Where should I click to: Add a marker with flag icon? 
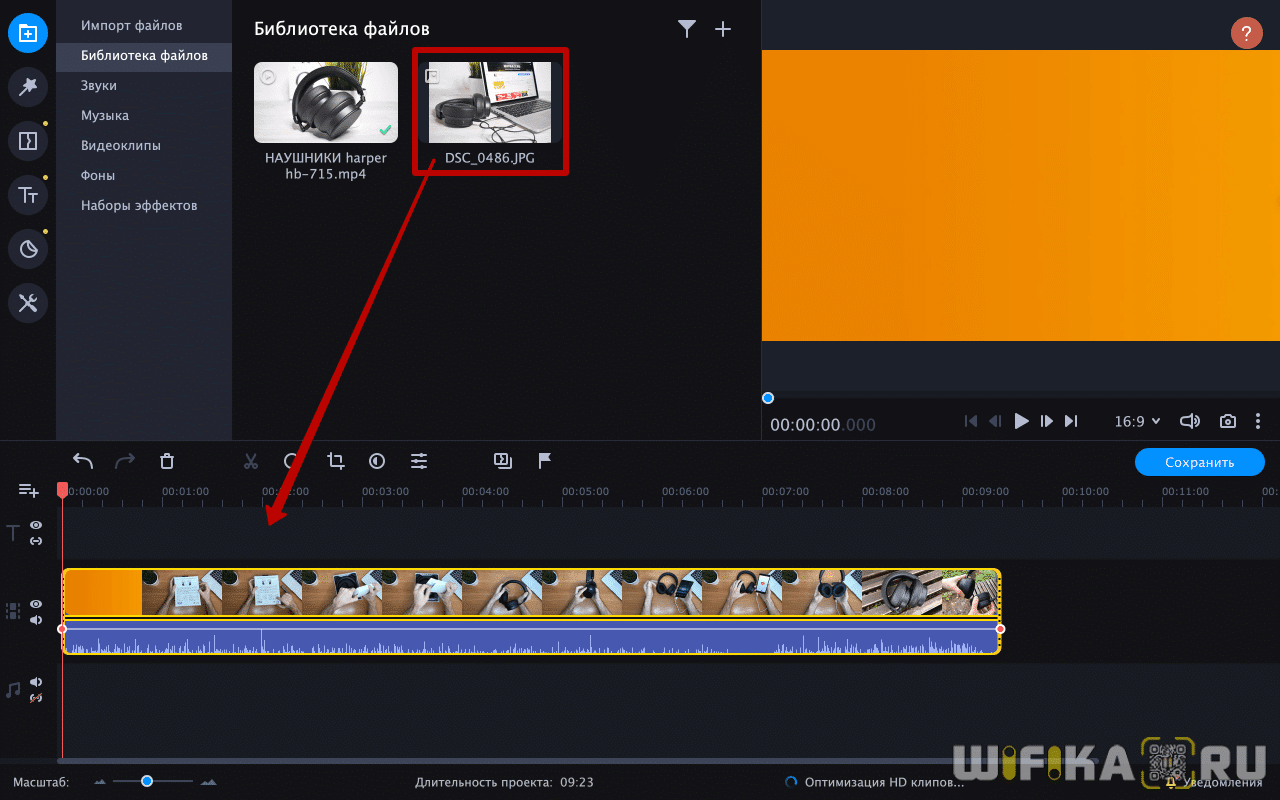(545, 461)
